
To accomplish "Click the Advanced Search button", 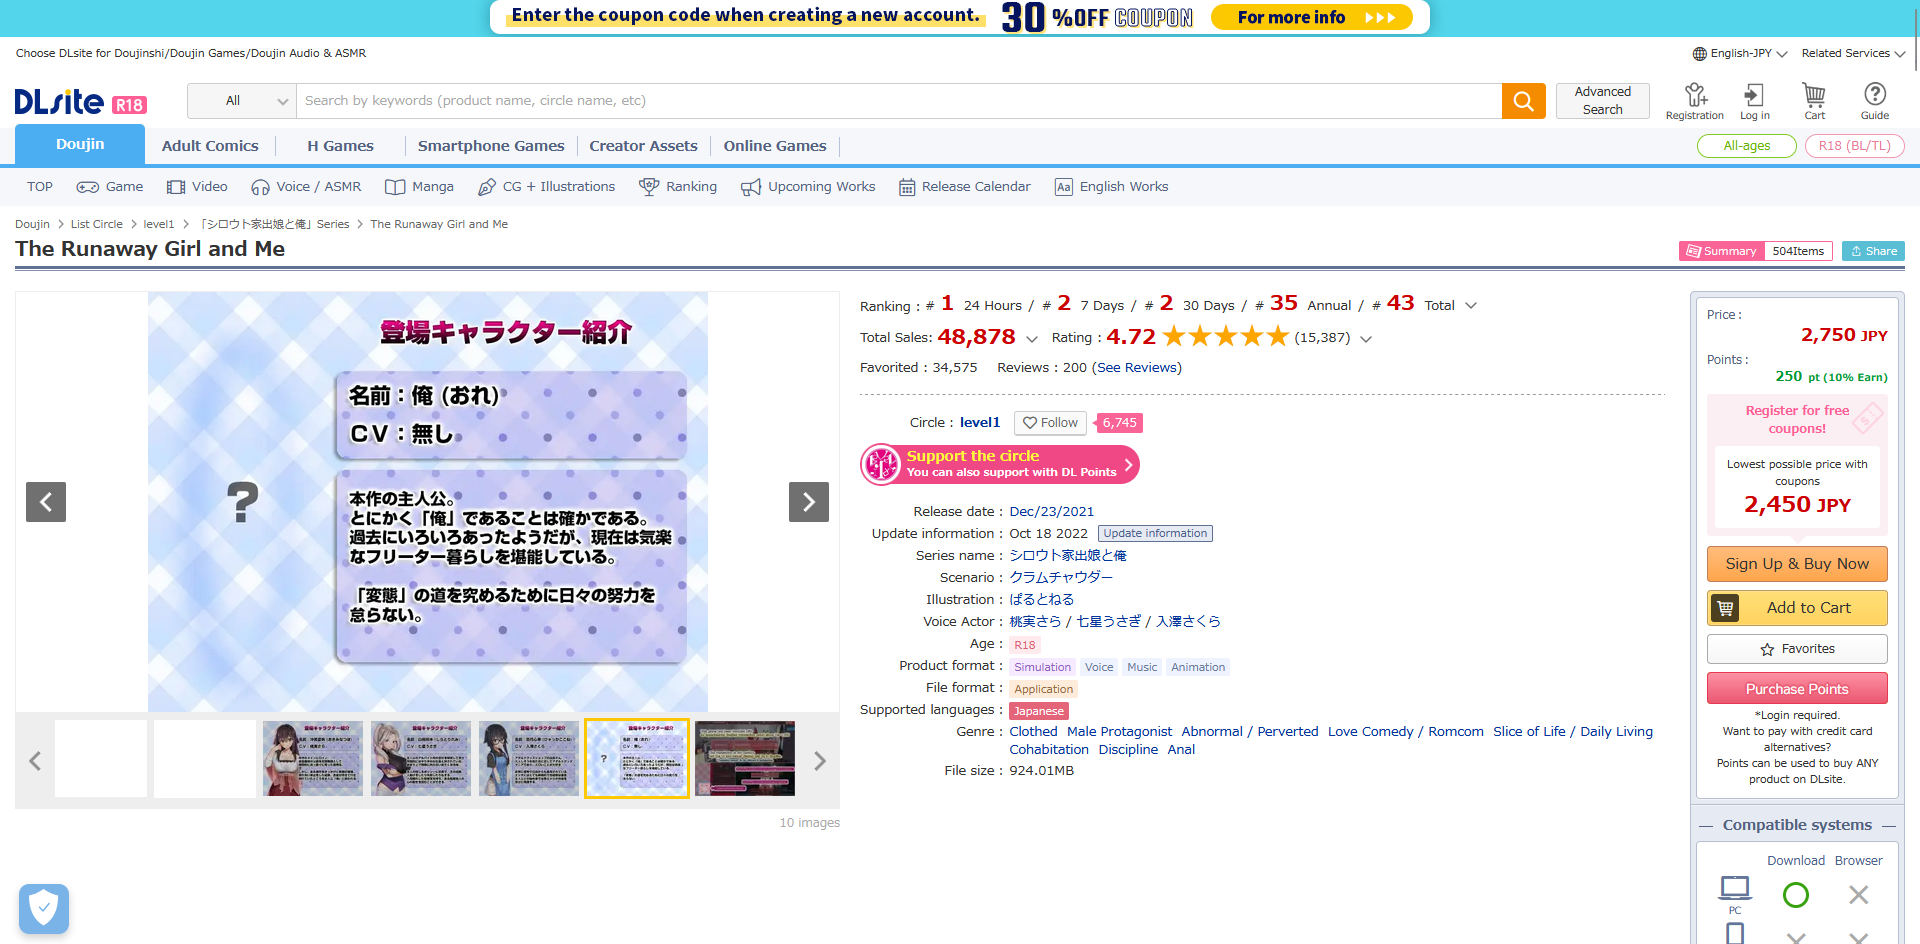I will (1603, 100).
